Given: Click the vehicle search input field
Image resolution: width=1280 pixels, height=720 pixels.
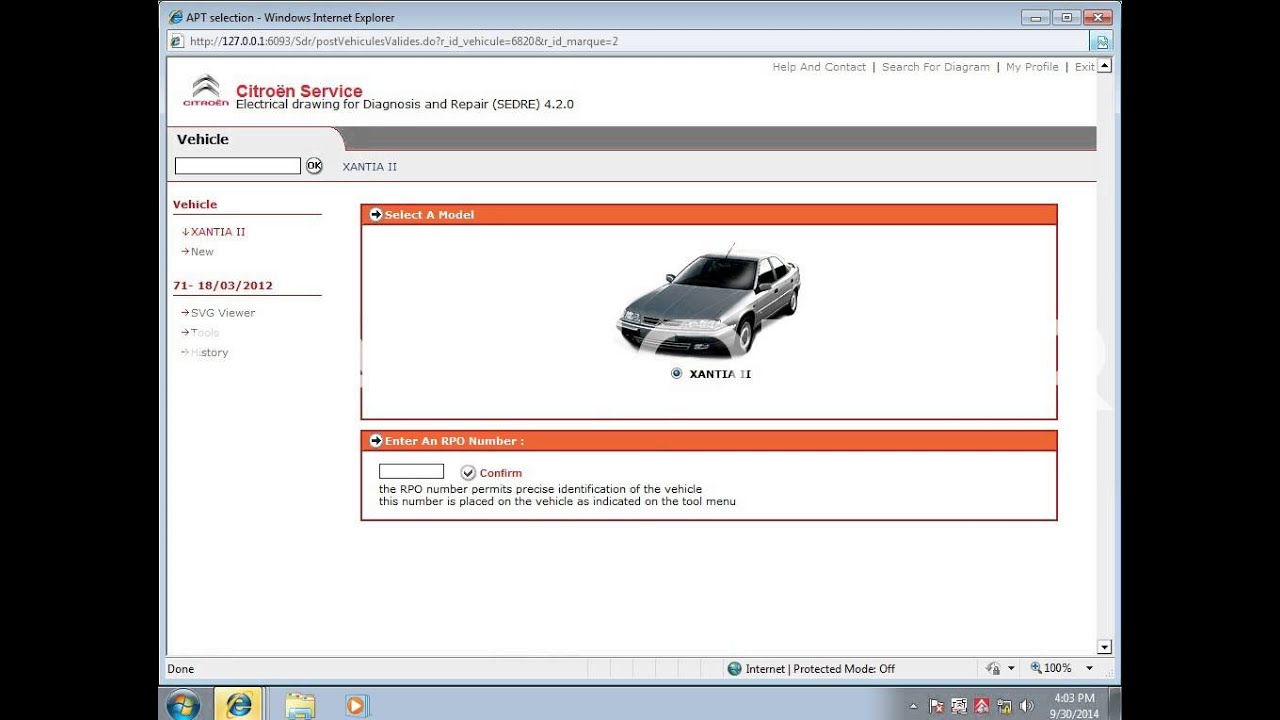Looking at the screenshot, I should (x=238, y=166).
